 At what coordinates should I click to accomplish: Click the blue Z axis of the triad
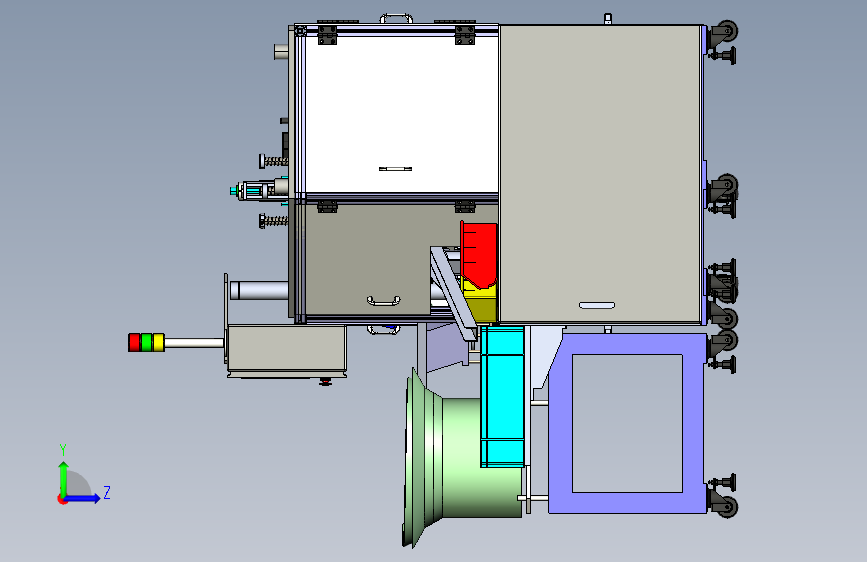83,498
